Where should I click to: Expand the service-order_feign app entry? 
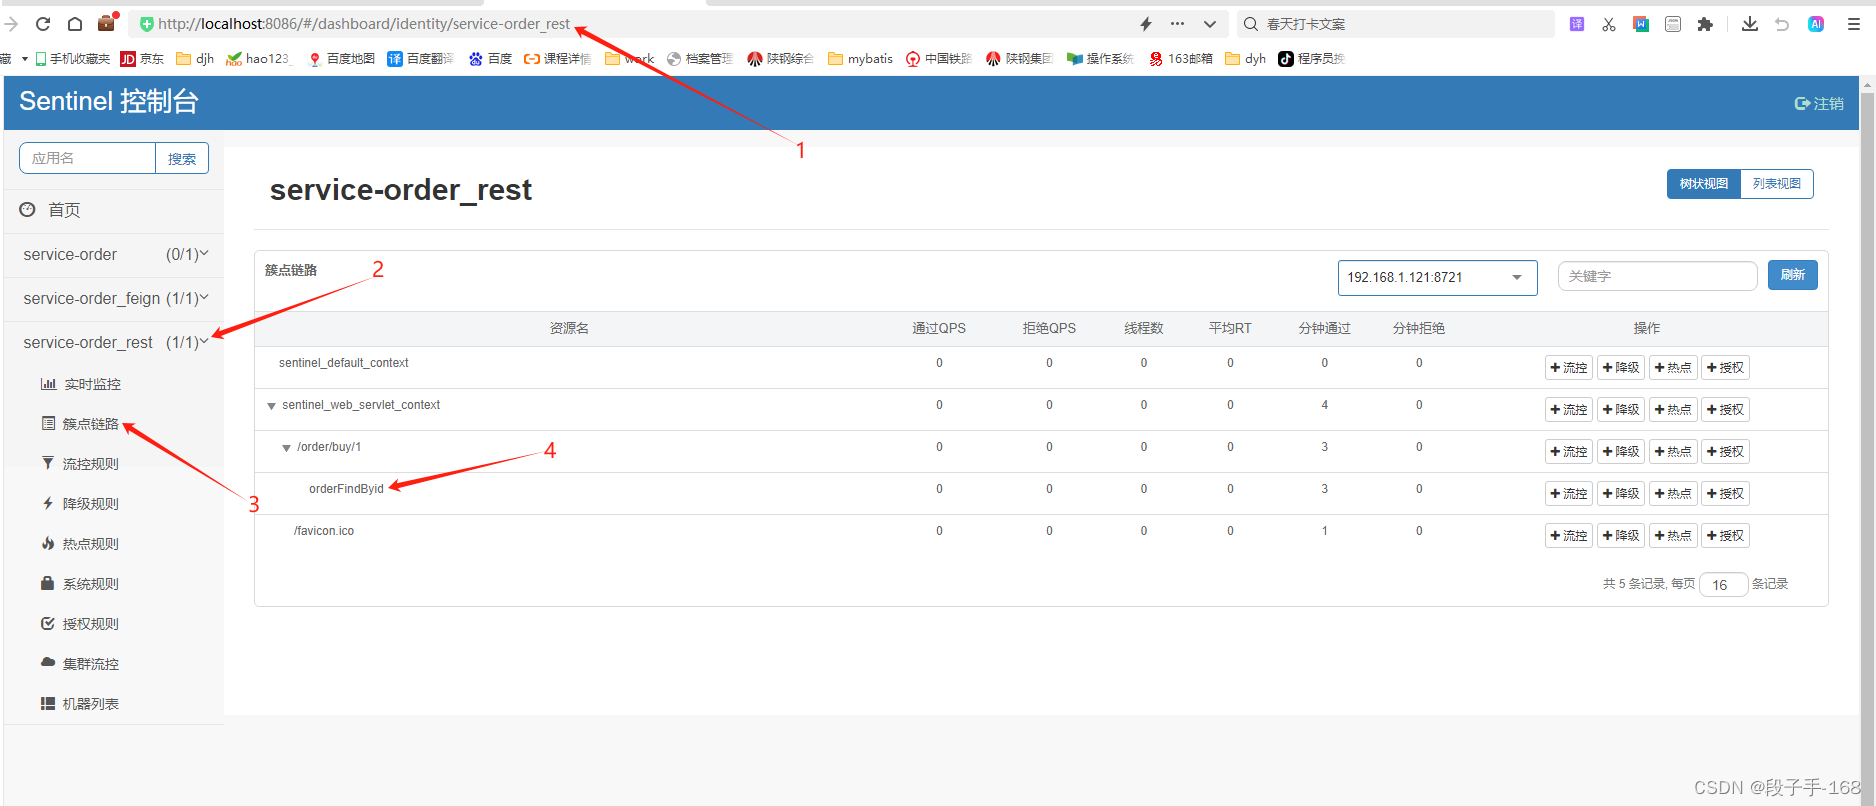point(114,299)
